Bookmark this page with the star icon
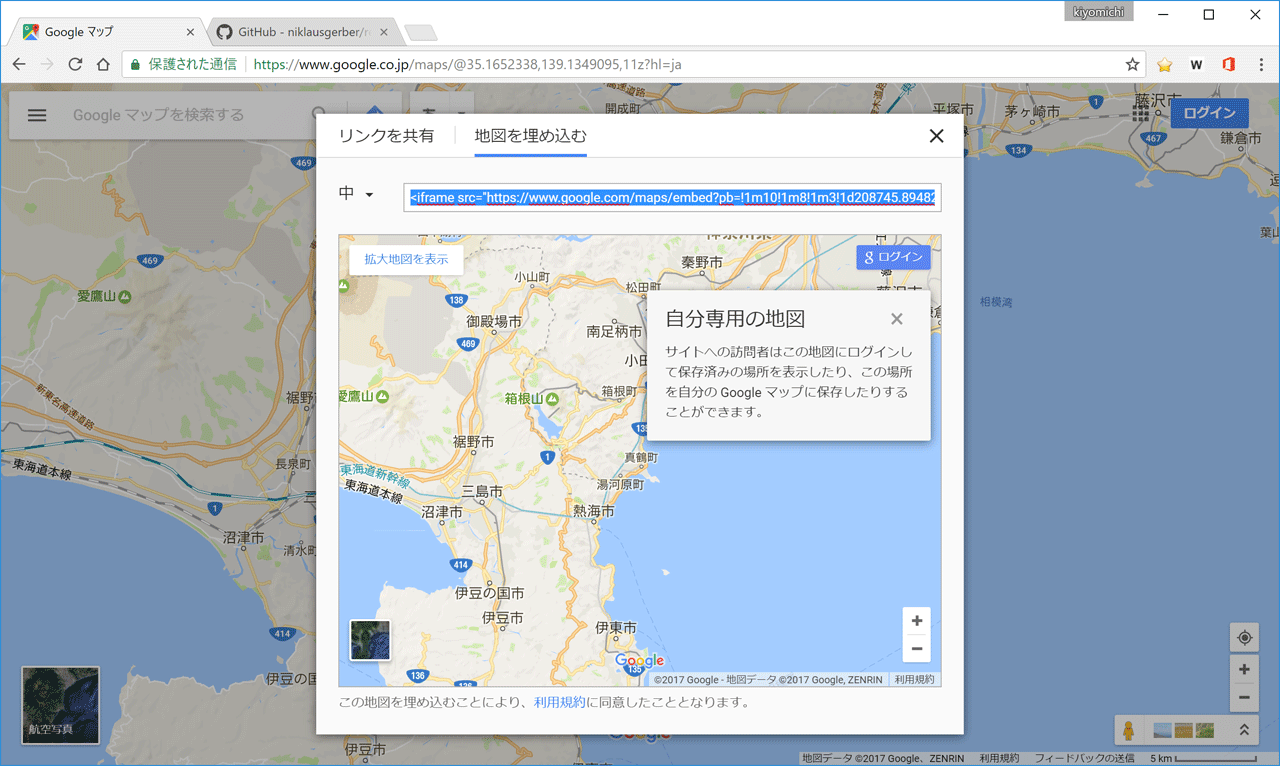The image size is (1280, 766). [1132, 64]
